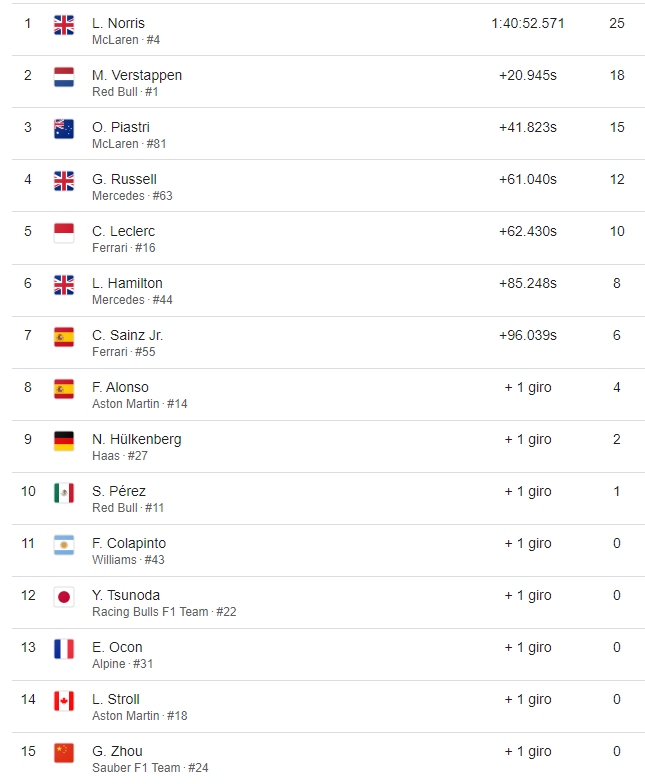Click the French flag beside E. Ocon
The image size is (645, 784).
[x=64, y=649]
